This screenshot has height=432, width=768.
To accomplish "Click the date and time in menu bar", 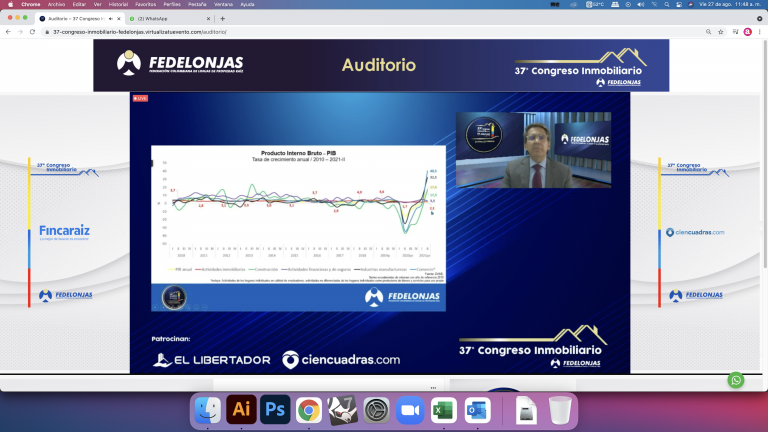I will point(730,4).
